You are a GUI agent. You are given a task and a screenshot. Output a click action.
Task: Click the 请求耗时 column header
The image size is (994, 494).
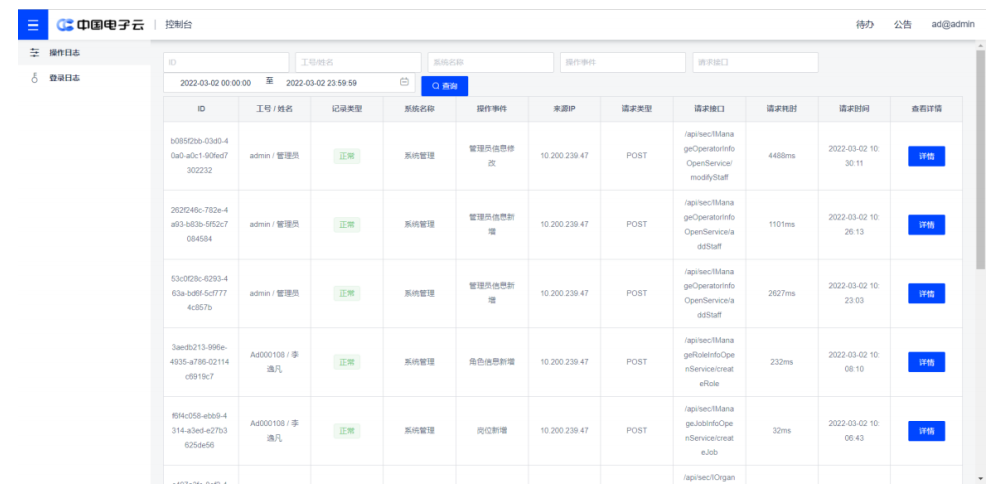coord(782,109)
